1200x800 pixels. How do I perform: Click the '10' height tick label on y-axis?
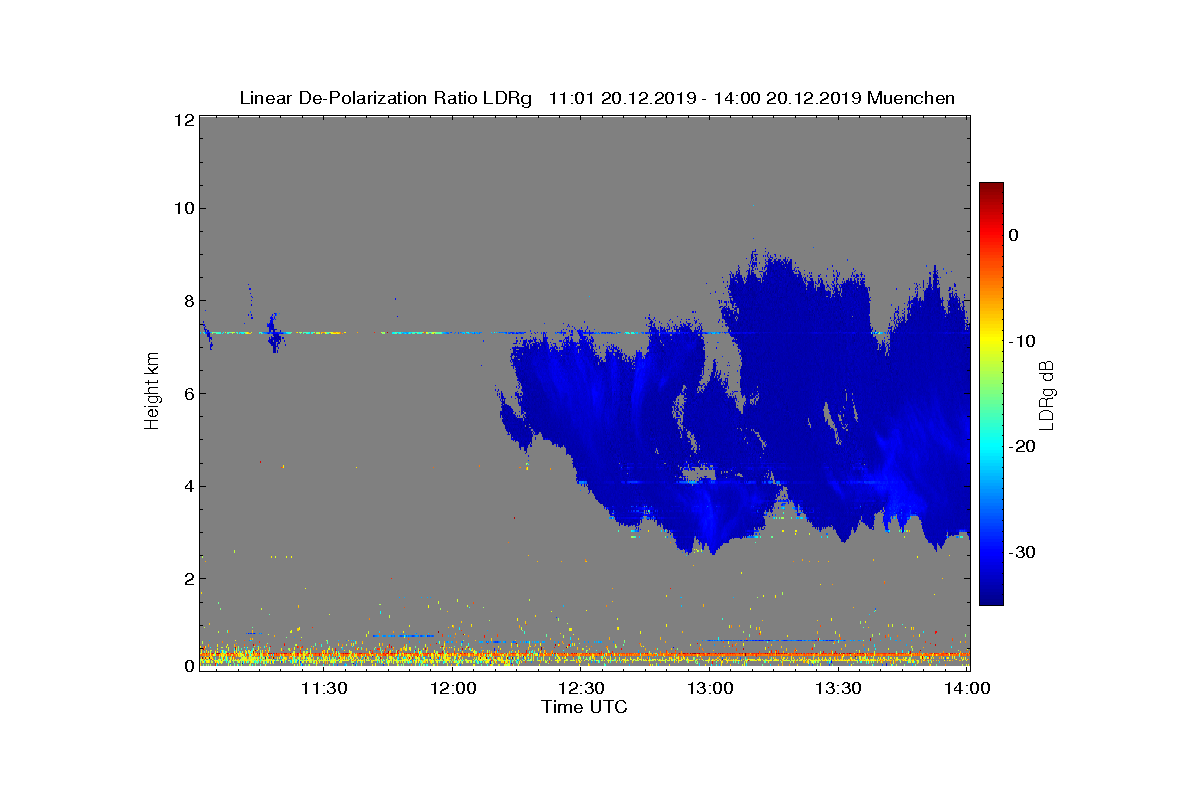tap(183, 208)
